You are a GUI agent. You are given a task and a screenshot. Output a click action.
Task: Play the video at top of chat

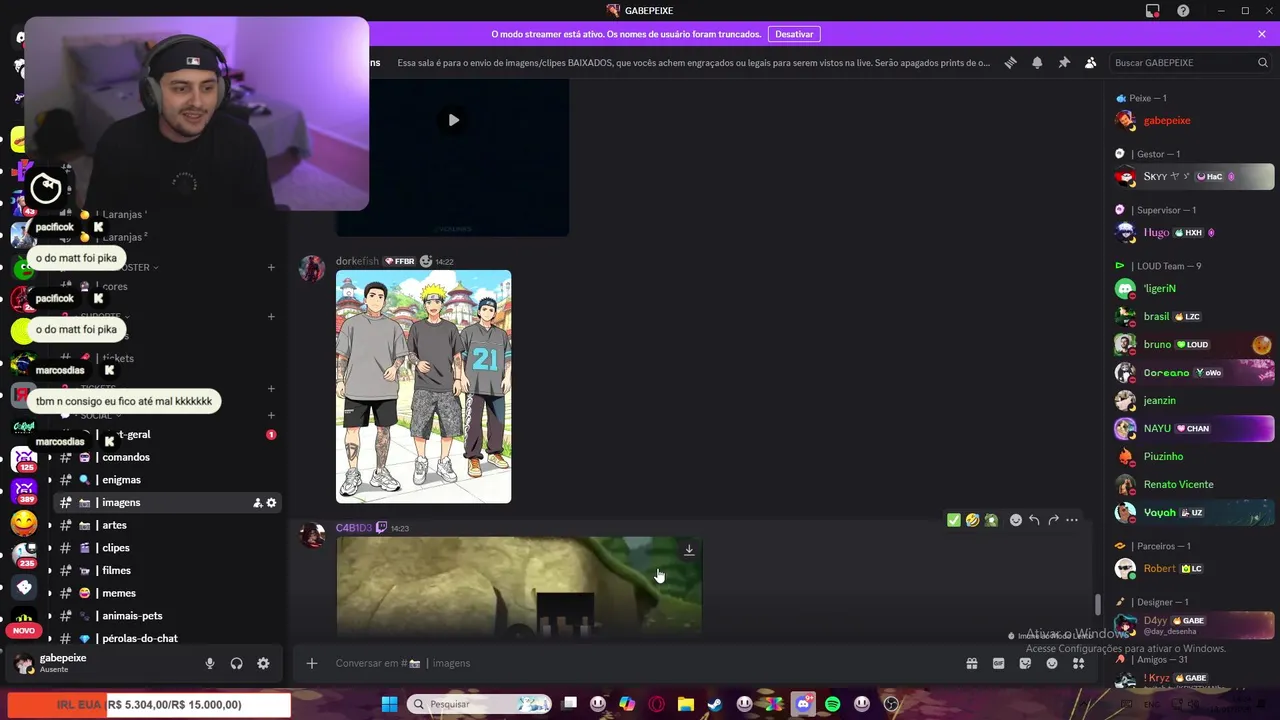[454, 120]
